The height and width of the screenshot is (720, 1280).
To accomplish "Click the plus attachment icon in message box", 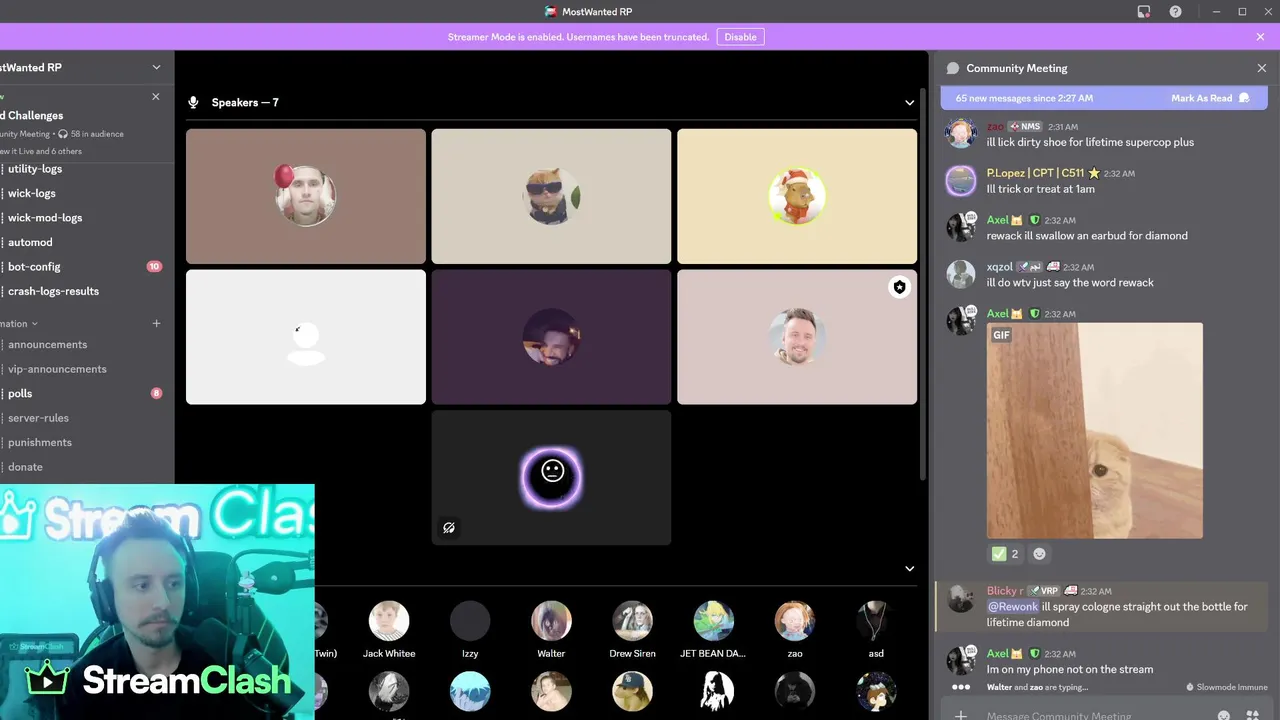I will point(961,715).
